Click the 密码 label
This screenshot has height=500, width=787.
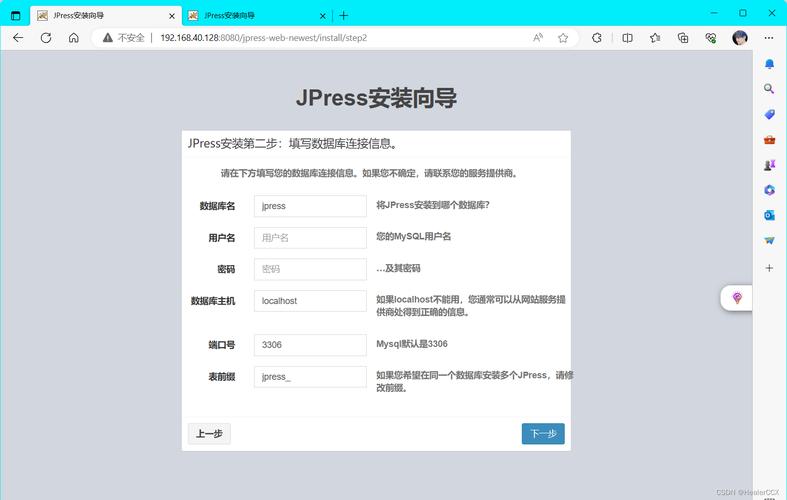tap(226, 269)
